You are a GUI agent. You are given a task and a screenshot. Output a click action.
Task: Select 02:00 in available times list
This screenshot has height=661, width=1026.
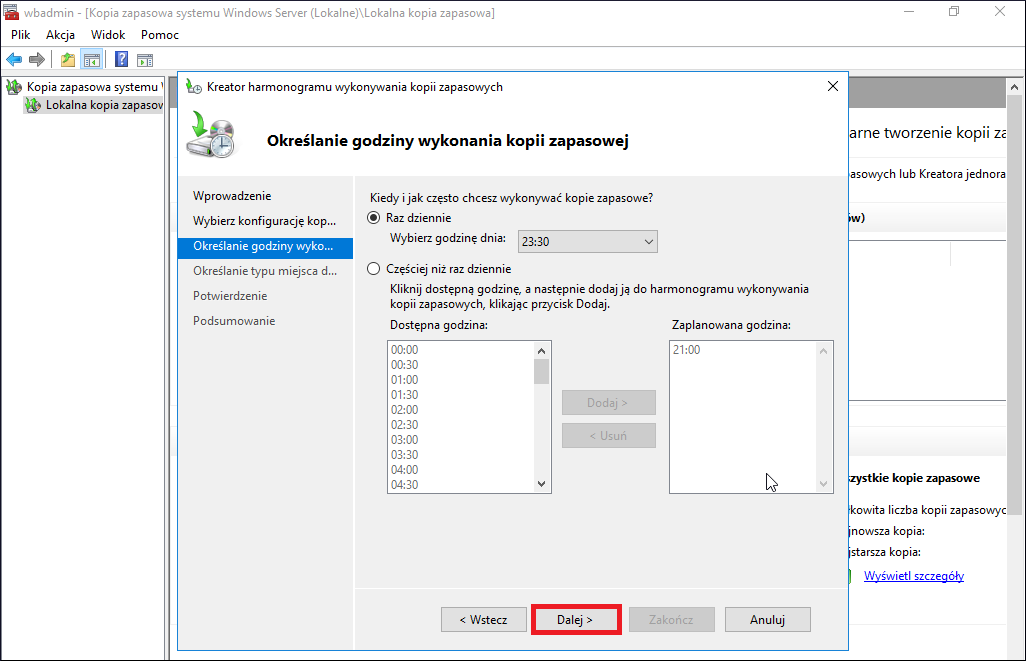(404, 410)
